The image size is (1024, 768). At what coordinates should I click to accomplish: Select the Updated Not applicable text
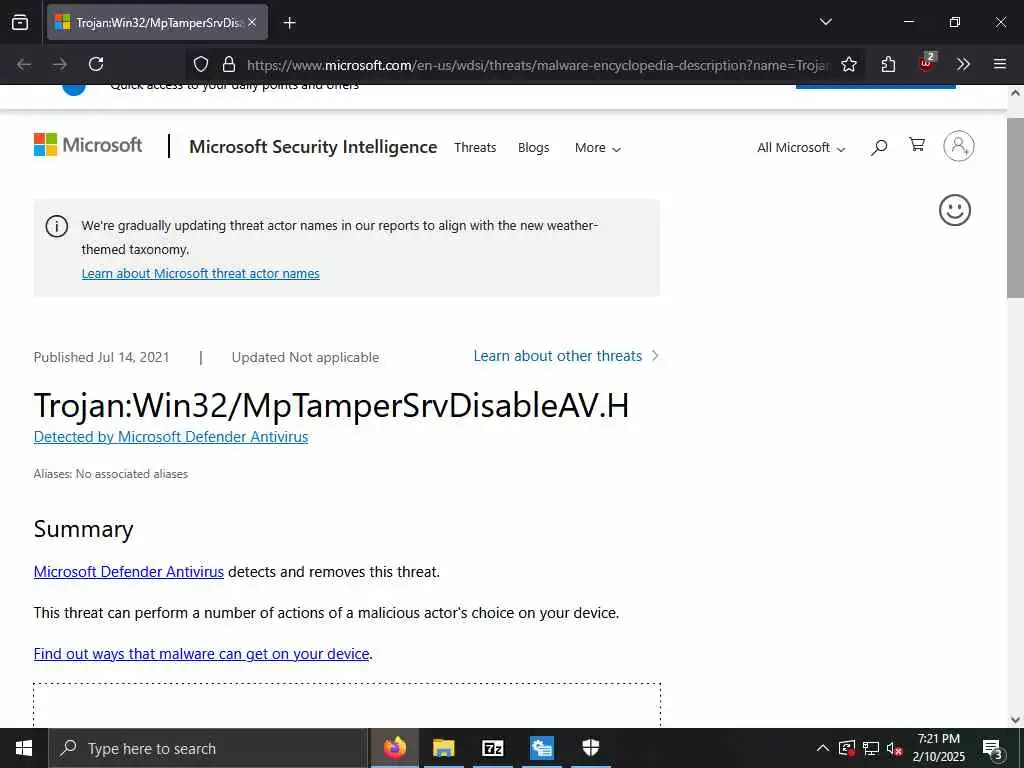point(305,357)
